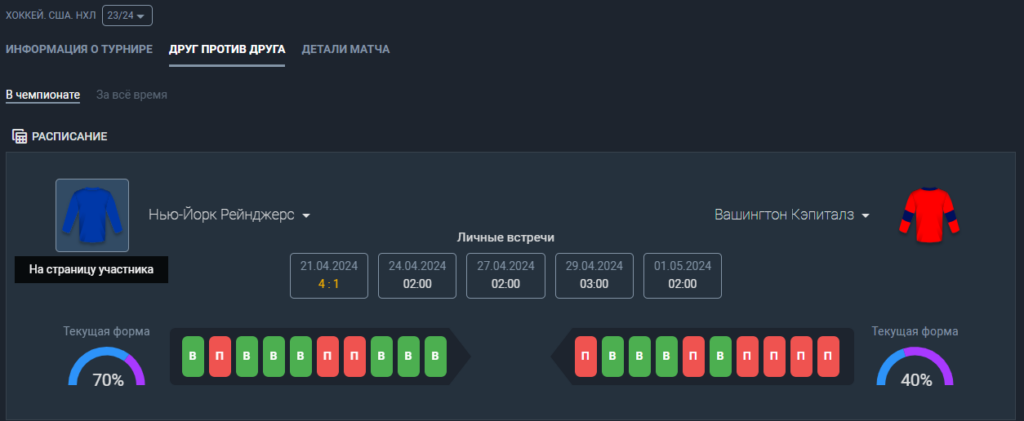Open the 01.05.2024 match card
This screenshot has height=421, width=1024.
682,275
